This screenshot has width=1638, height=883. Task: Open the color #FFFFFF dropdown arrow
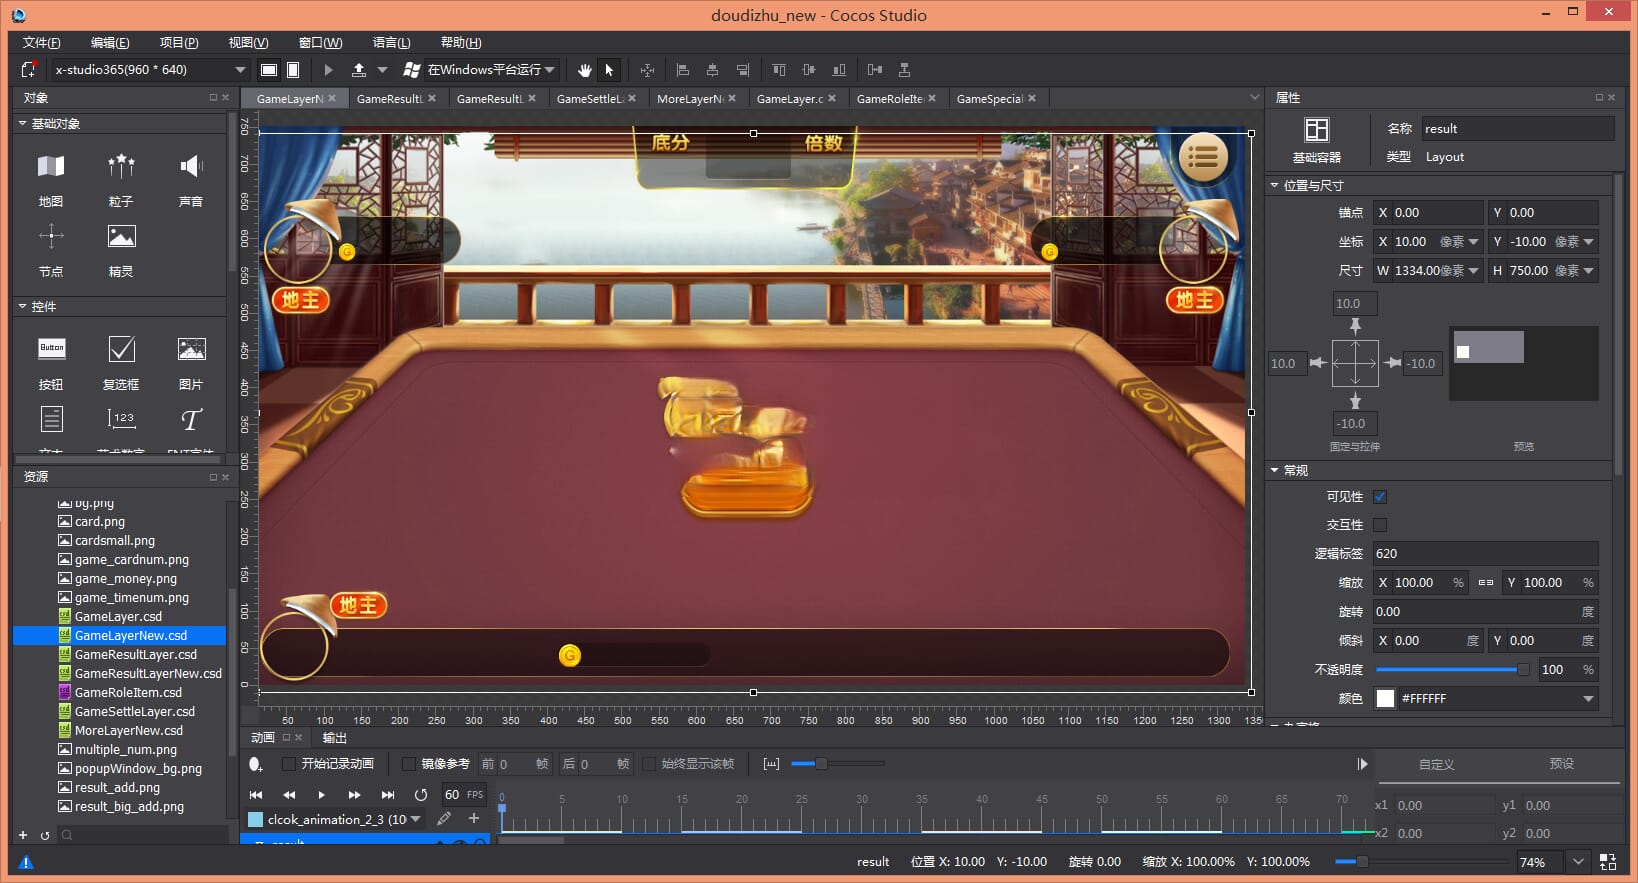coord(1588,699)
